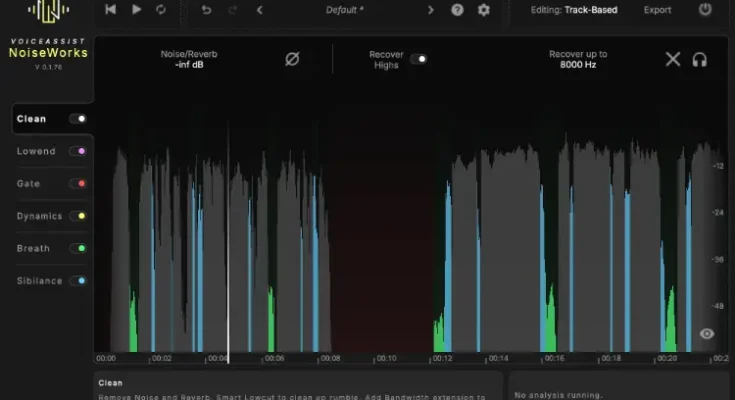Switch the Gate module toggle
Screen dimensions: 735x400
[x=77, y=184]
